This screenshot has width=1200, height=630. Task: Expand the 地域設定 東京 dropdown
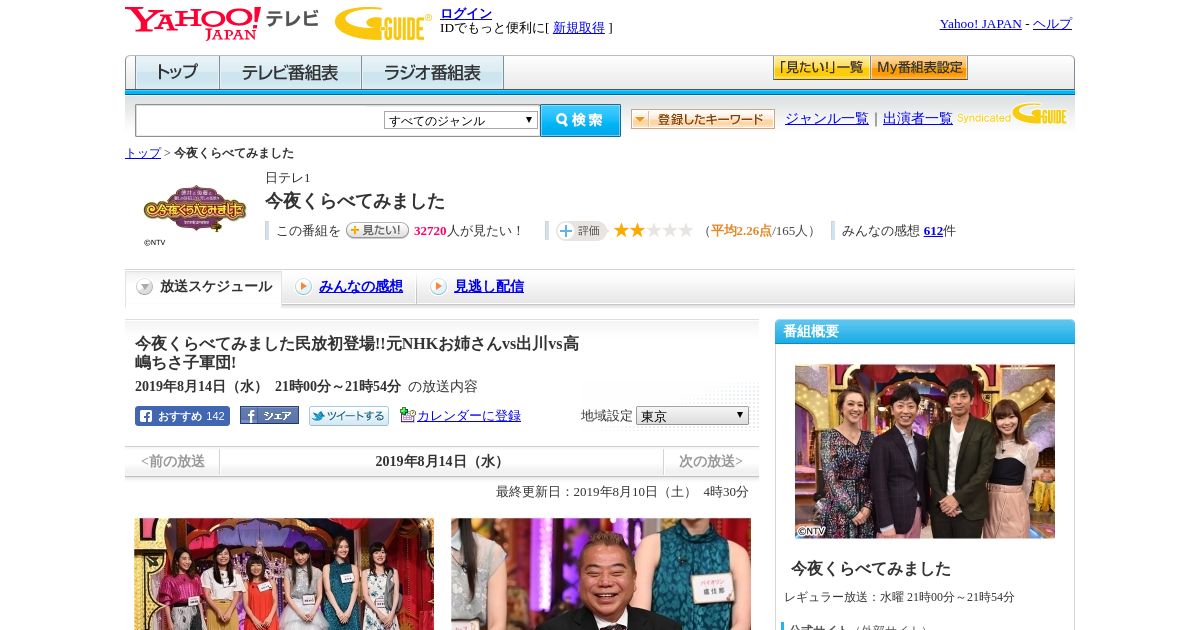point(692,415)
